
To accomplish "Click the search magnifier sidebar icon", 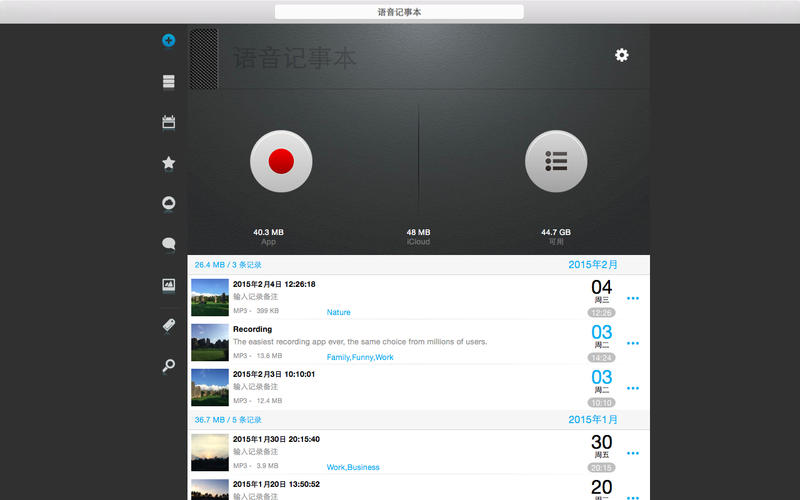I will pyautogui.click(x=168, y=365).
